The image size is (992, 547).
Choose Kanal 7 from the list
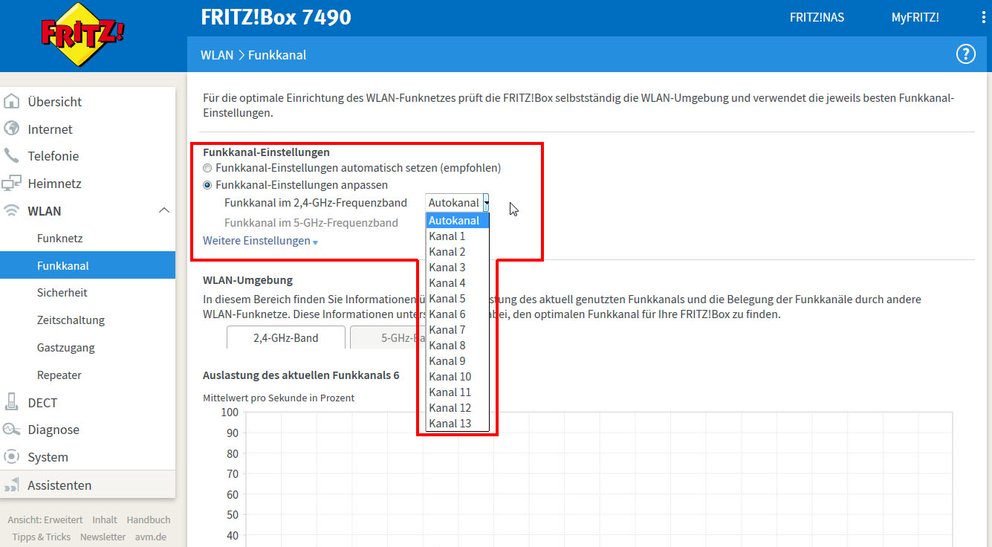pos(457,329)
